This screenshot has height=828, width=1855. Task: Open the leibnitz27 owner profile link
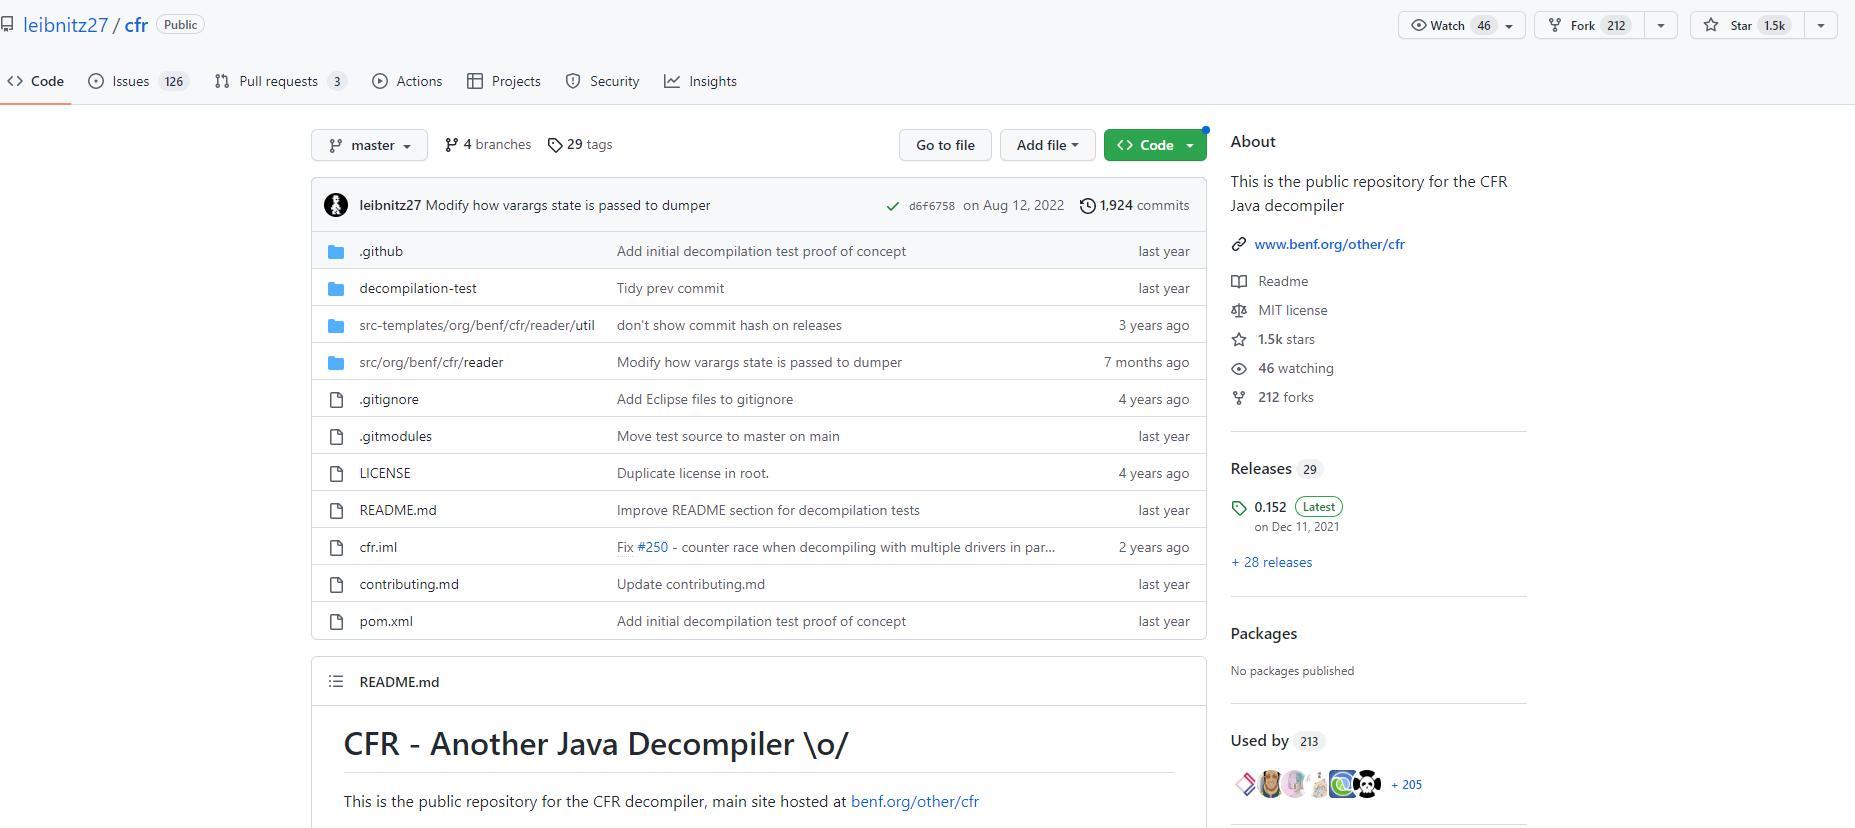point(65,25)
